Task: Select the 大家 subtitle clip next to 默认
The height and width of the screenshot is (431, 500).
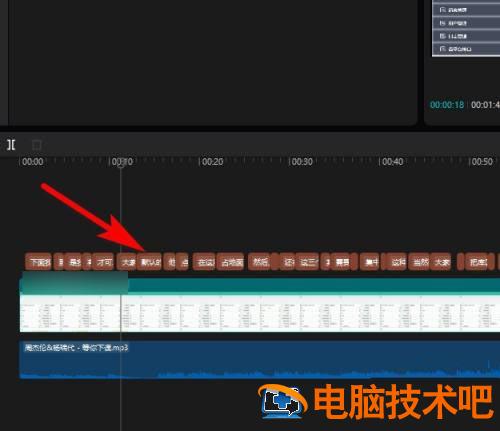Action: tap(127, 262)
